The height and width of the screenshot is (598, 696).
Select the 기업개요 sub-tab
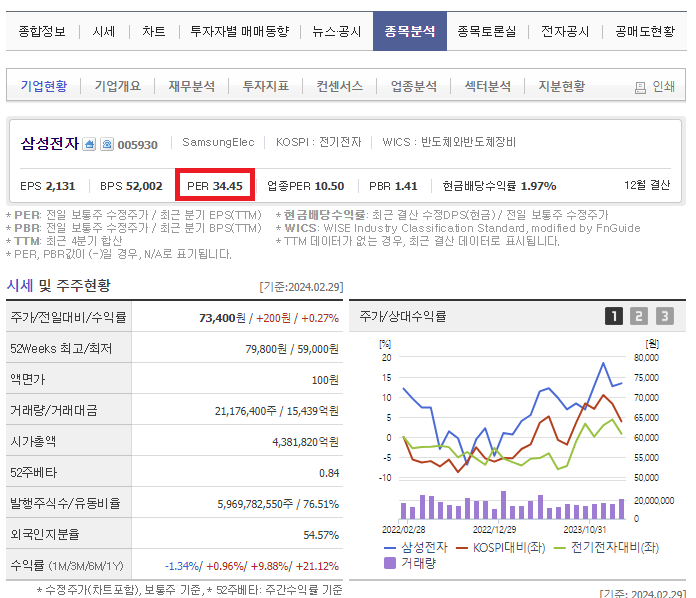tap(118, 86)
